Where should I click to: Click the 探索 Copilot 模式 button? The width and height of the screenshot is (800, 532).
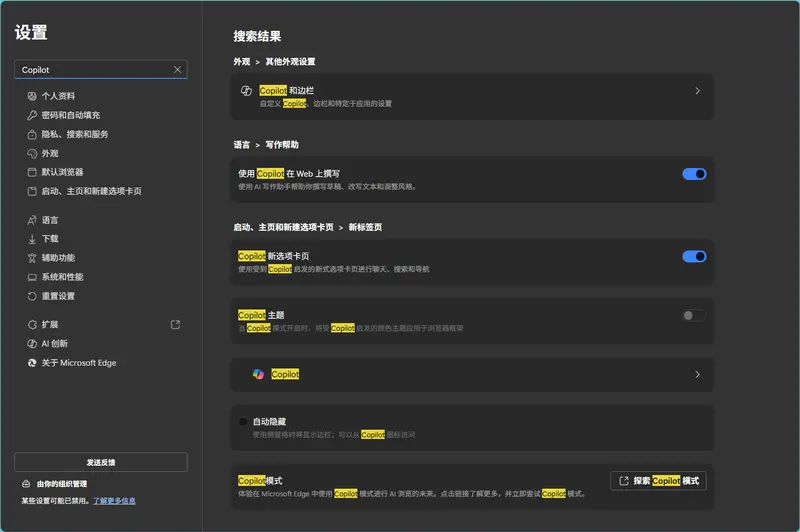pyautogui.click(x=658, y=480)
